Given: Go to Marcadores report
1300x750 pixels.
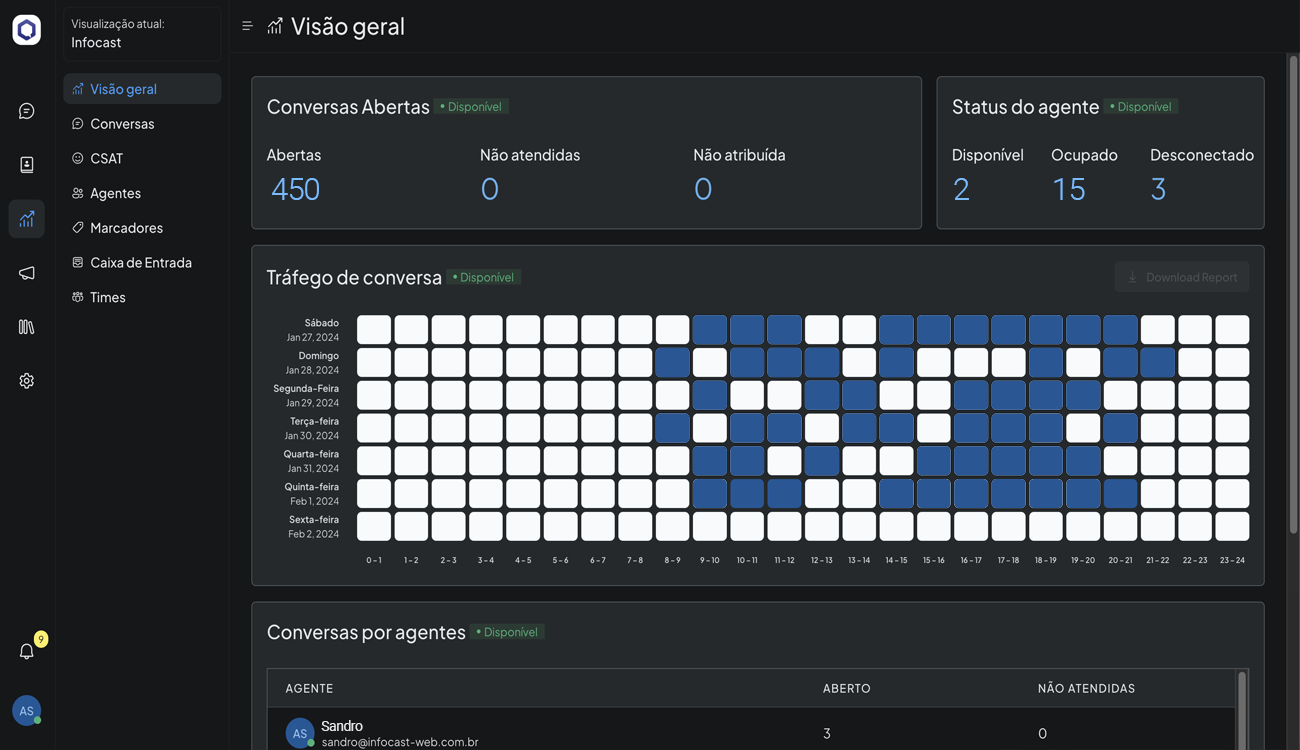Looking at the screenshot, I should point(126,228).
